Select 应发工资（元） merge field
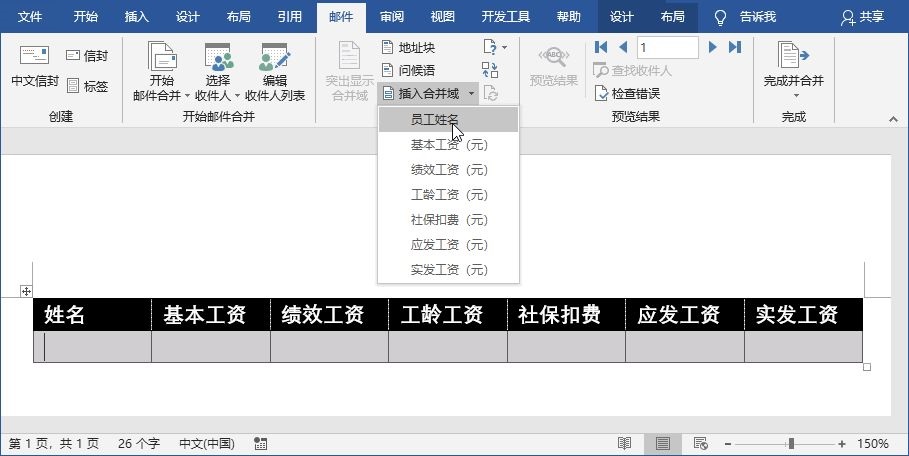The image size is (909, 456). coord(448,245)
